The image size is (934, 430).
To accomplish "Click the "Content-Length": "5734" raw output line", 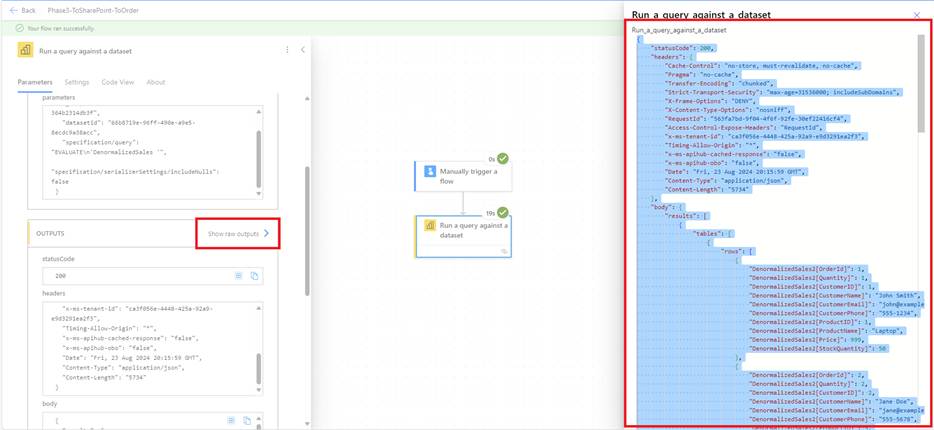I will pos(708,189).
